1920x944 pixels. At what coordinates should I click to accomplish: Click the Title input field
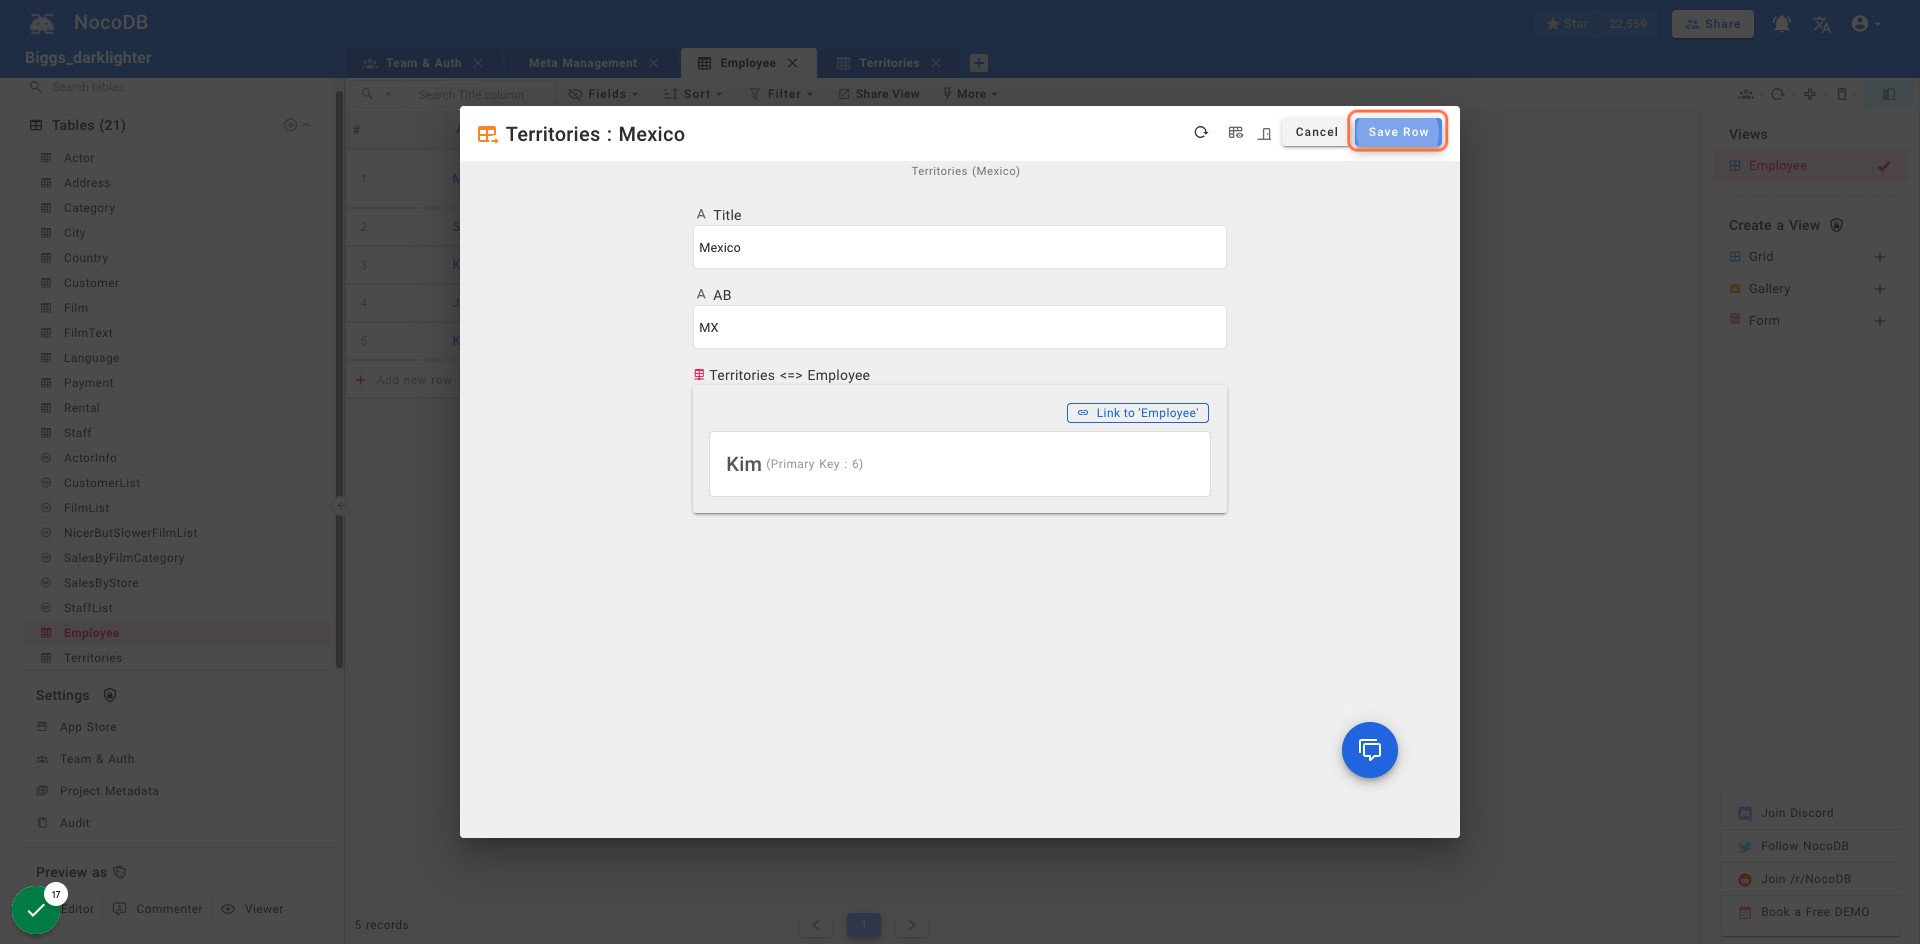click(x=960, y=247)
